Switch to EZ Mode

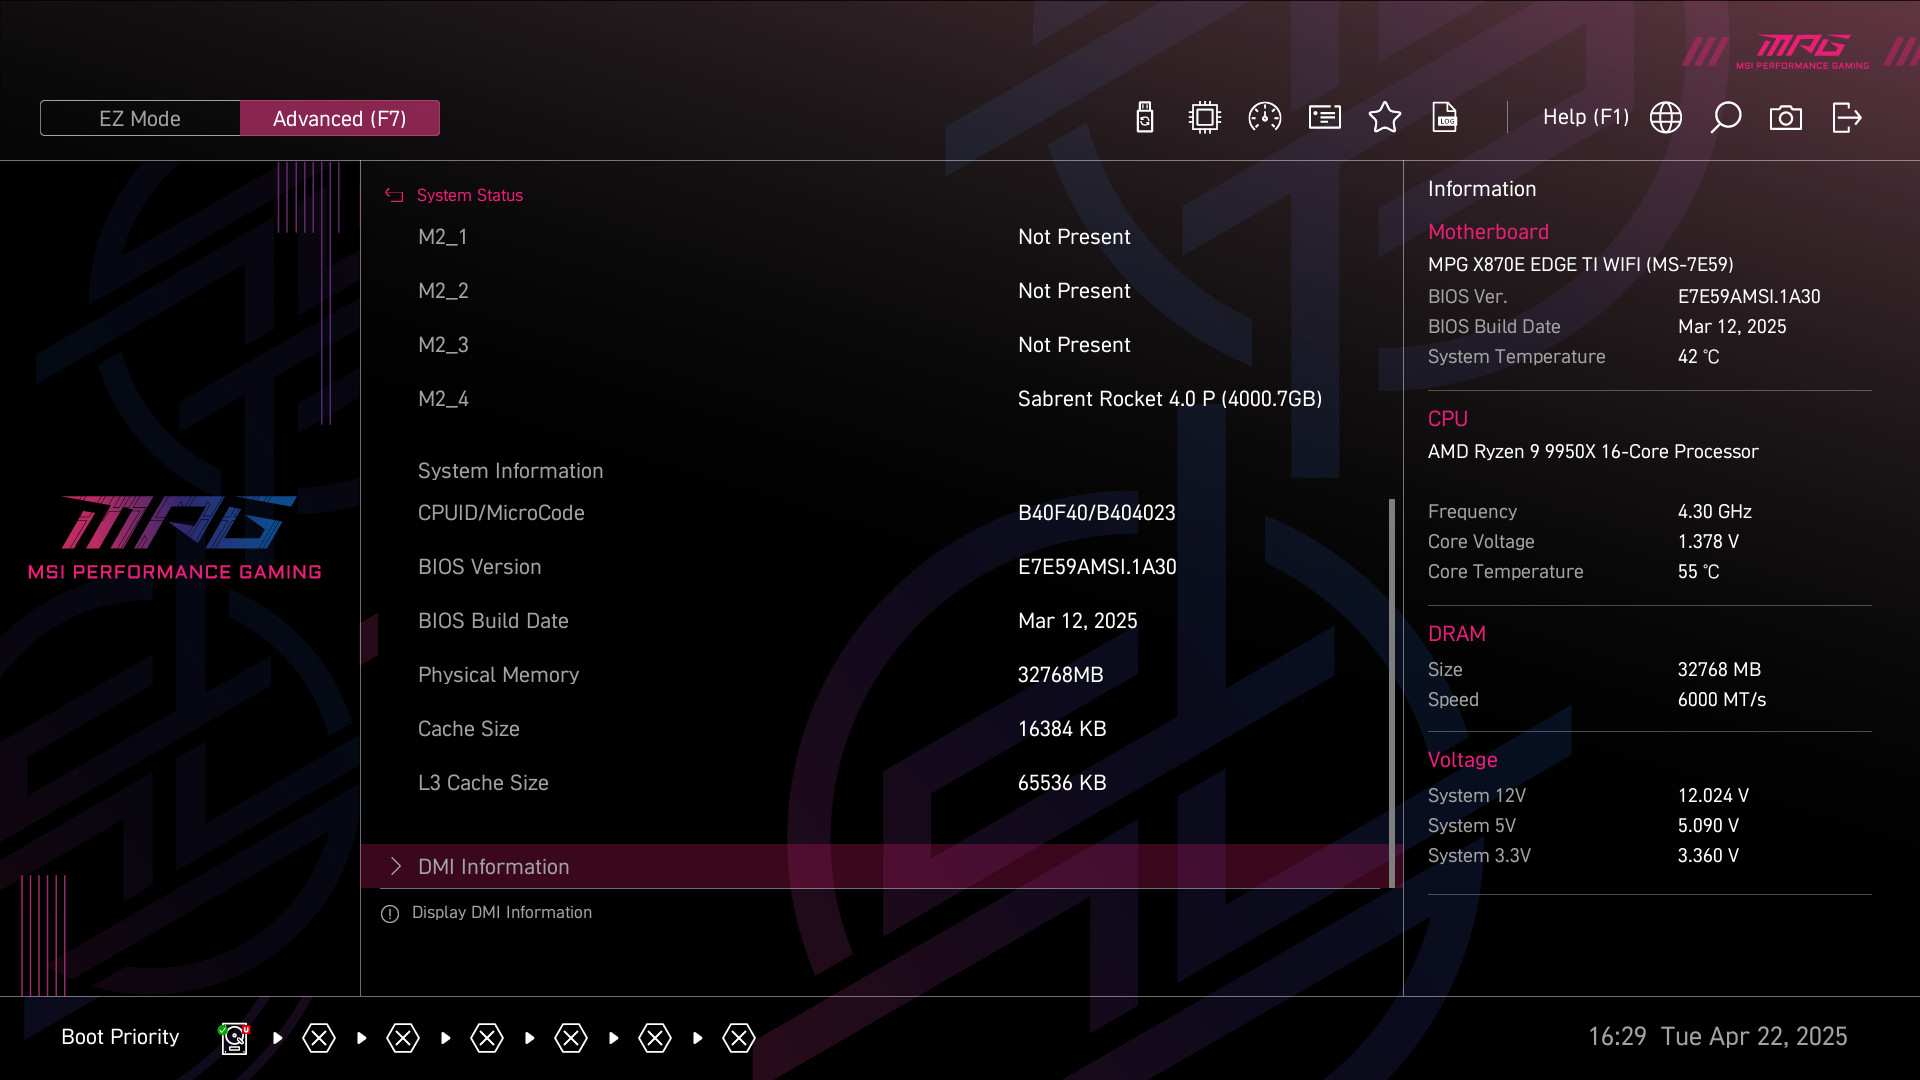(140, 118)
